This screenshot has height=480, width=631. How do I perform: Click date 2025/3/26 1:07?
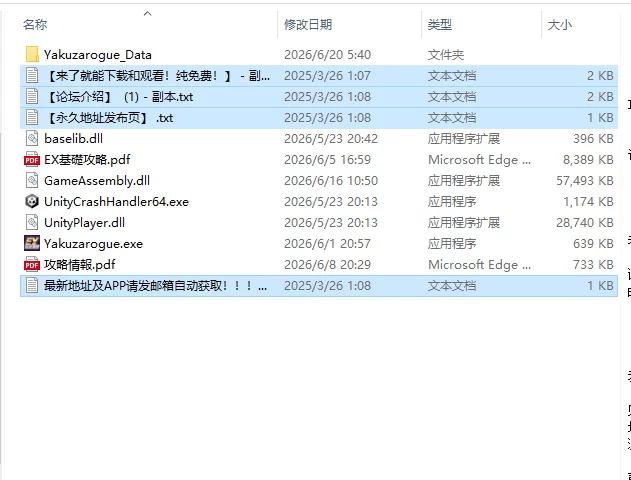[327, 75]
